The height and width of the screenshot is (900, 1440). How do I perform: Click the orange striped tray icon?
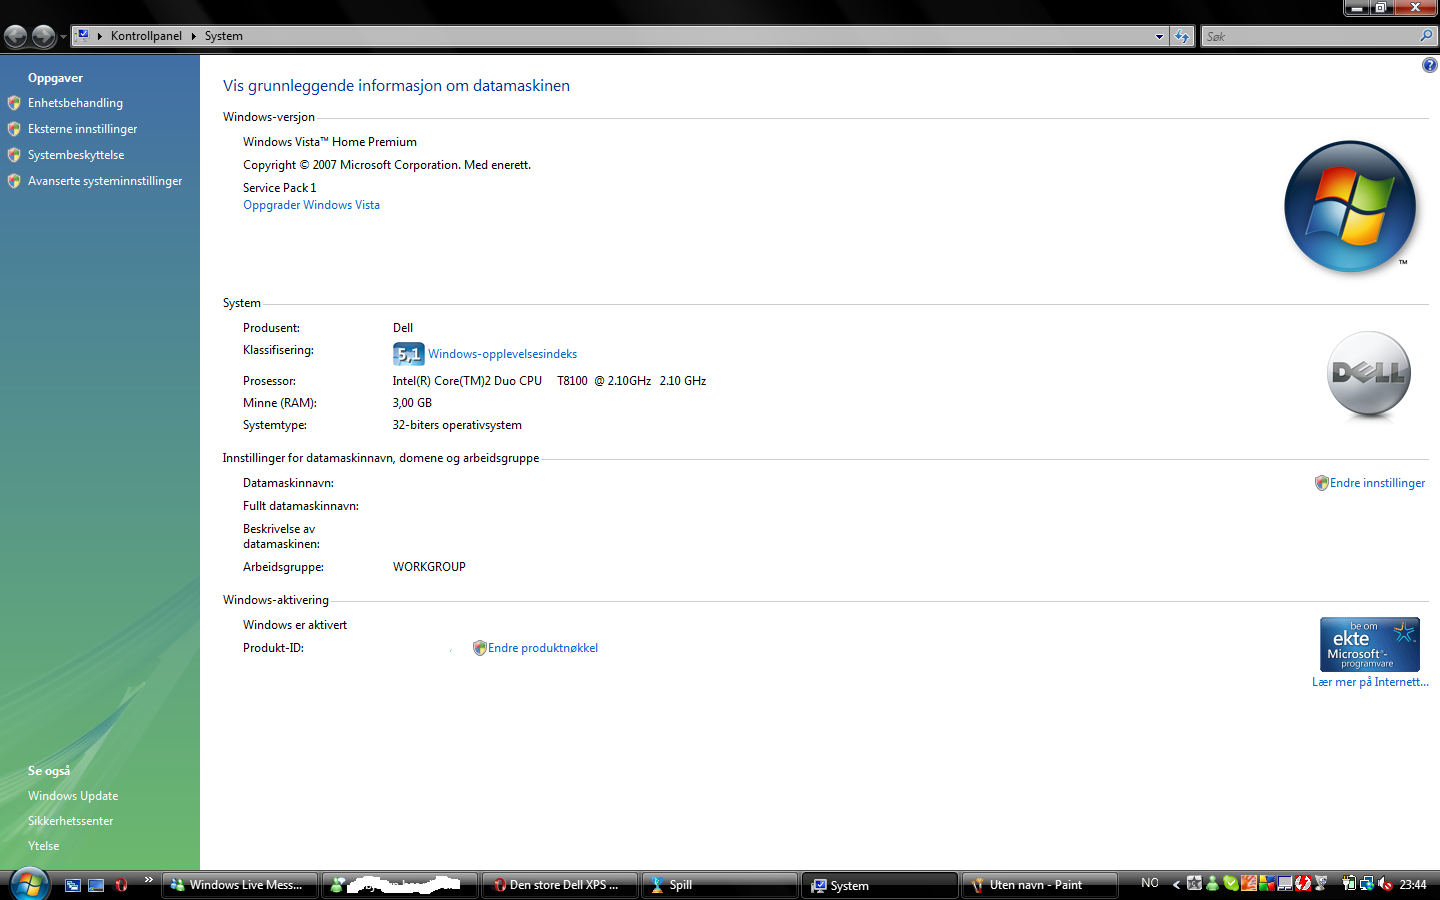(1249, 883)
